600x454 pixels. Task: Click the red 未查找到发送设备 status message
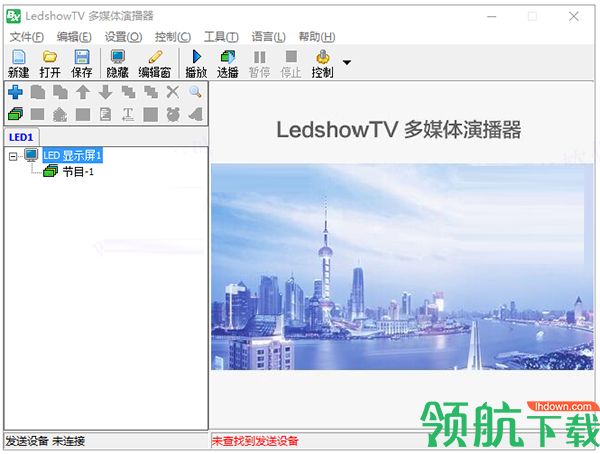click(255, 441)
